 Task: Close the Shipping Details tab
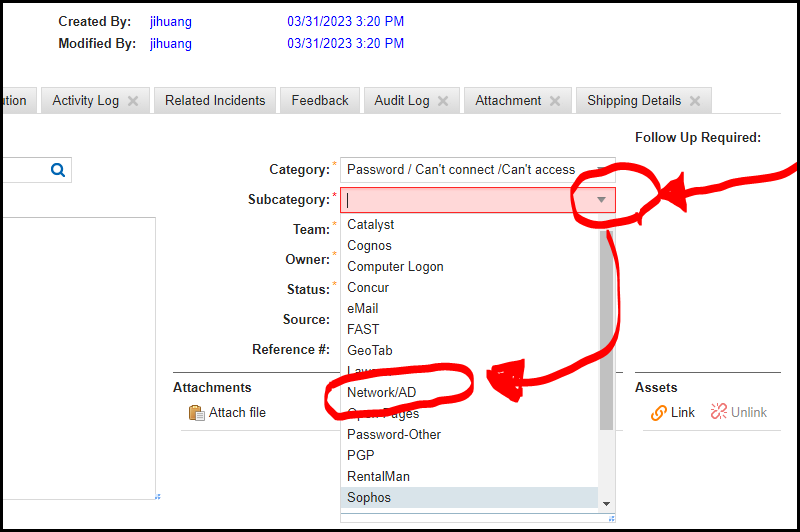[x=695, y=101]
